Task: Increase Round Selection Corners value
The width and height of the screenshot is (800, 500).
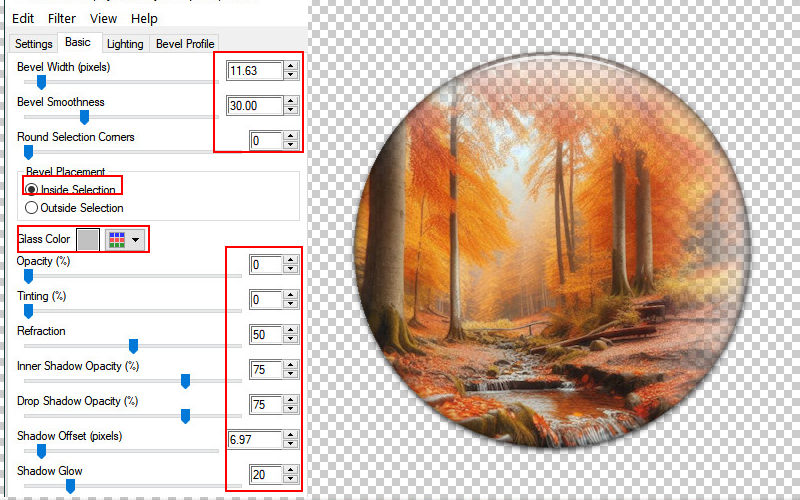Action: coord(290,136)
